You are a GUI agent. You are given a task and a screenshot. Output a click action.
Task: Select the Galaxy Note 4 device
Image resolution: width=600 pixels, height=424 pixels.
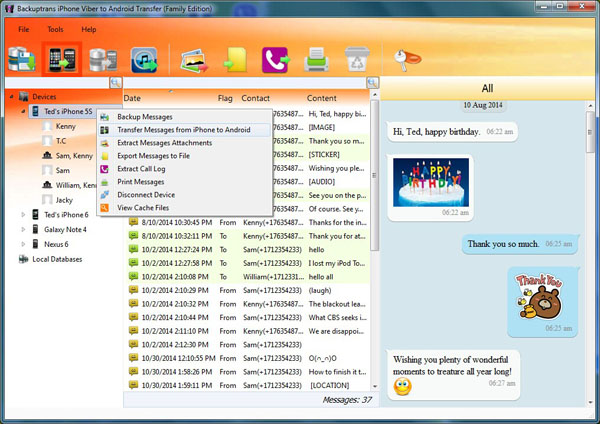coord(65,229)
